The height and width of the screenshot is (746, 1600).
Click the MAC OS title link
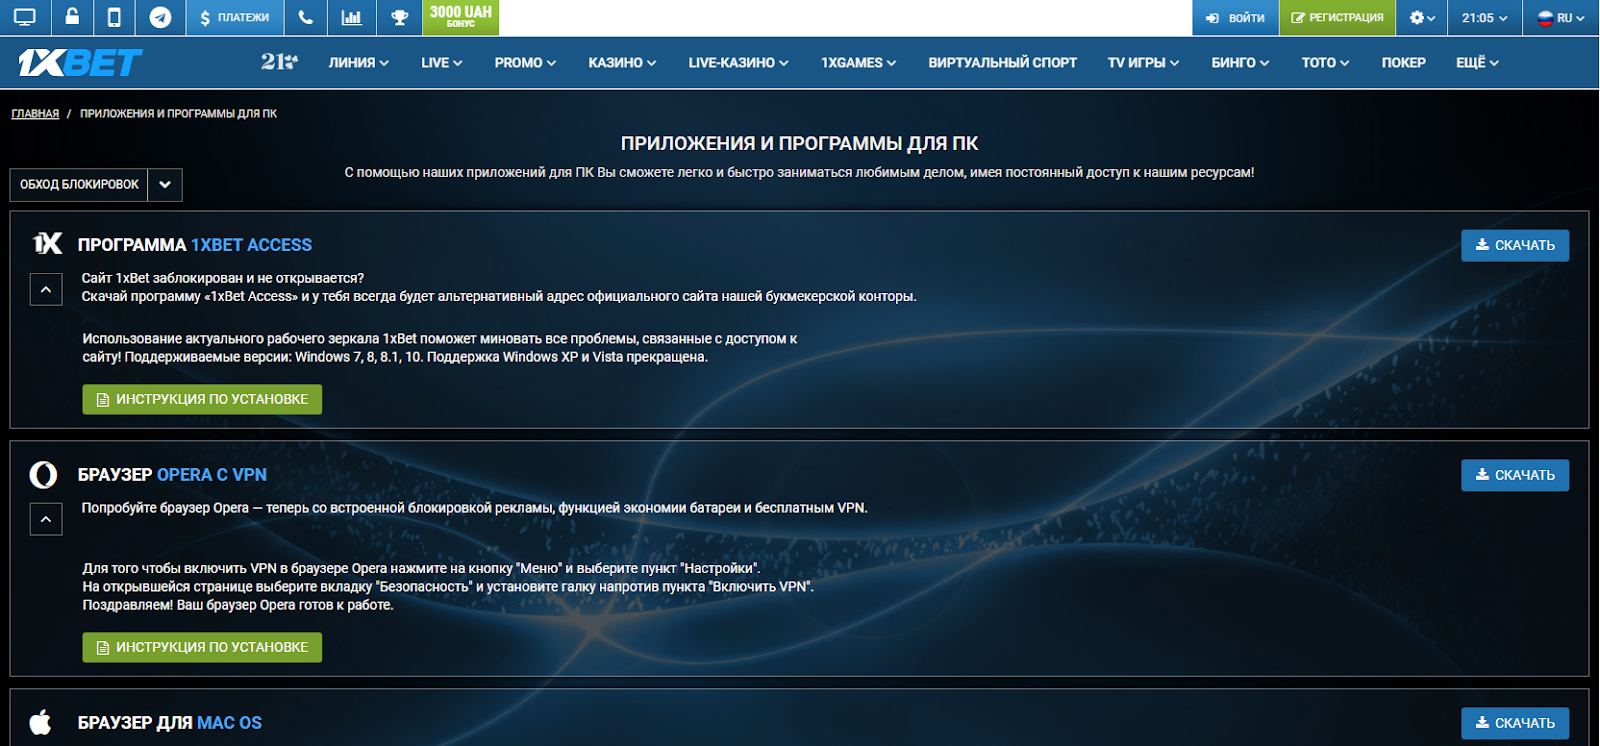[229, 723]
